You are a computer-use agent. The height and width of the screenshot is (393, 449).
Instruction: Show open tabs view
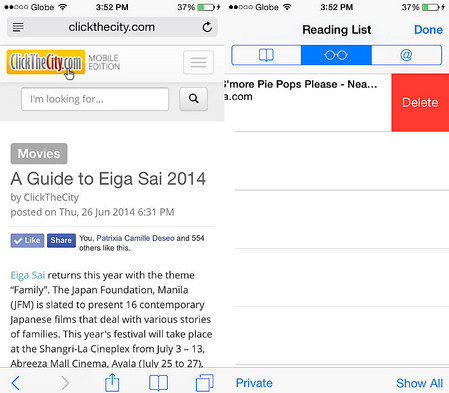204,383
